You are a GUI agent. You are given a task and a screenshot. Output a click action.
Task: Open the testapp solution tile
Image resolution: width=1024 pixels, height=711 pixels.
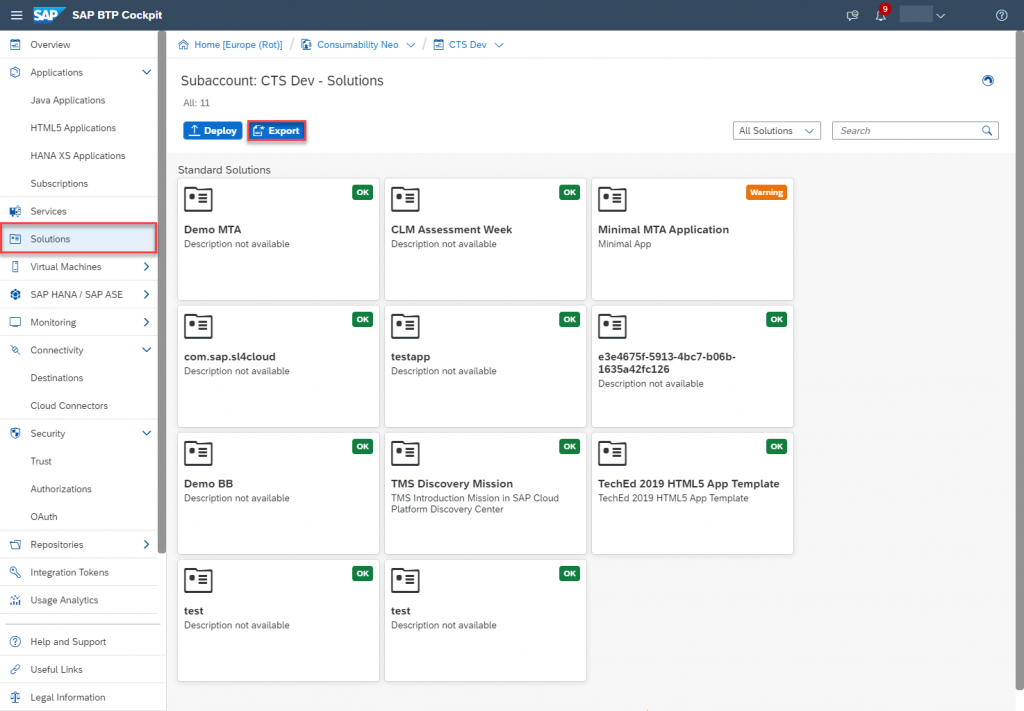coord(485,366)
